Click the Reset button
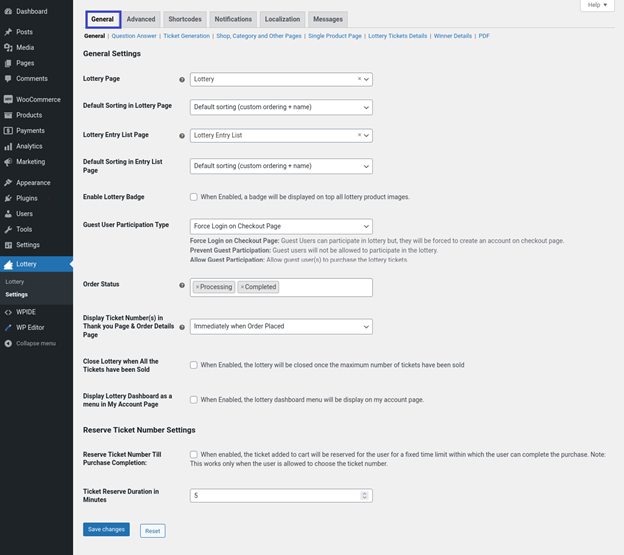 (153, 531)
